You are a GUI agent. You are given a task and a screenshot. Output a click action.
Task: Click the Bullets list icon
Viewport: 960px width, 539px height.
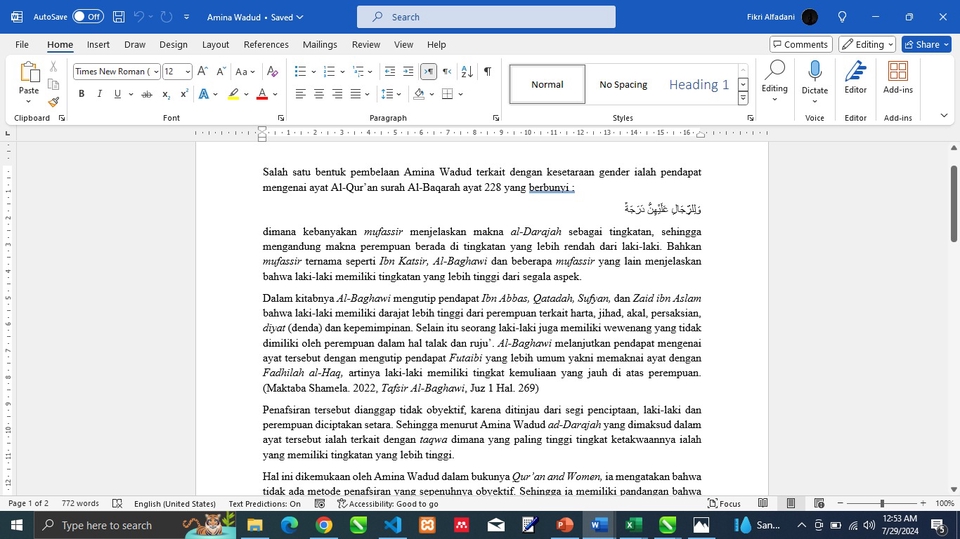tap(300, 72)
